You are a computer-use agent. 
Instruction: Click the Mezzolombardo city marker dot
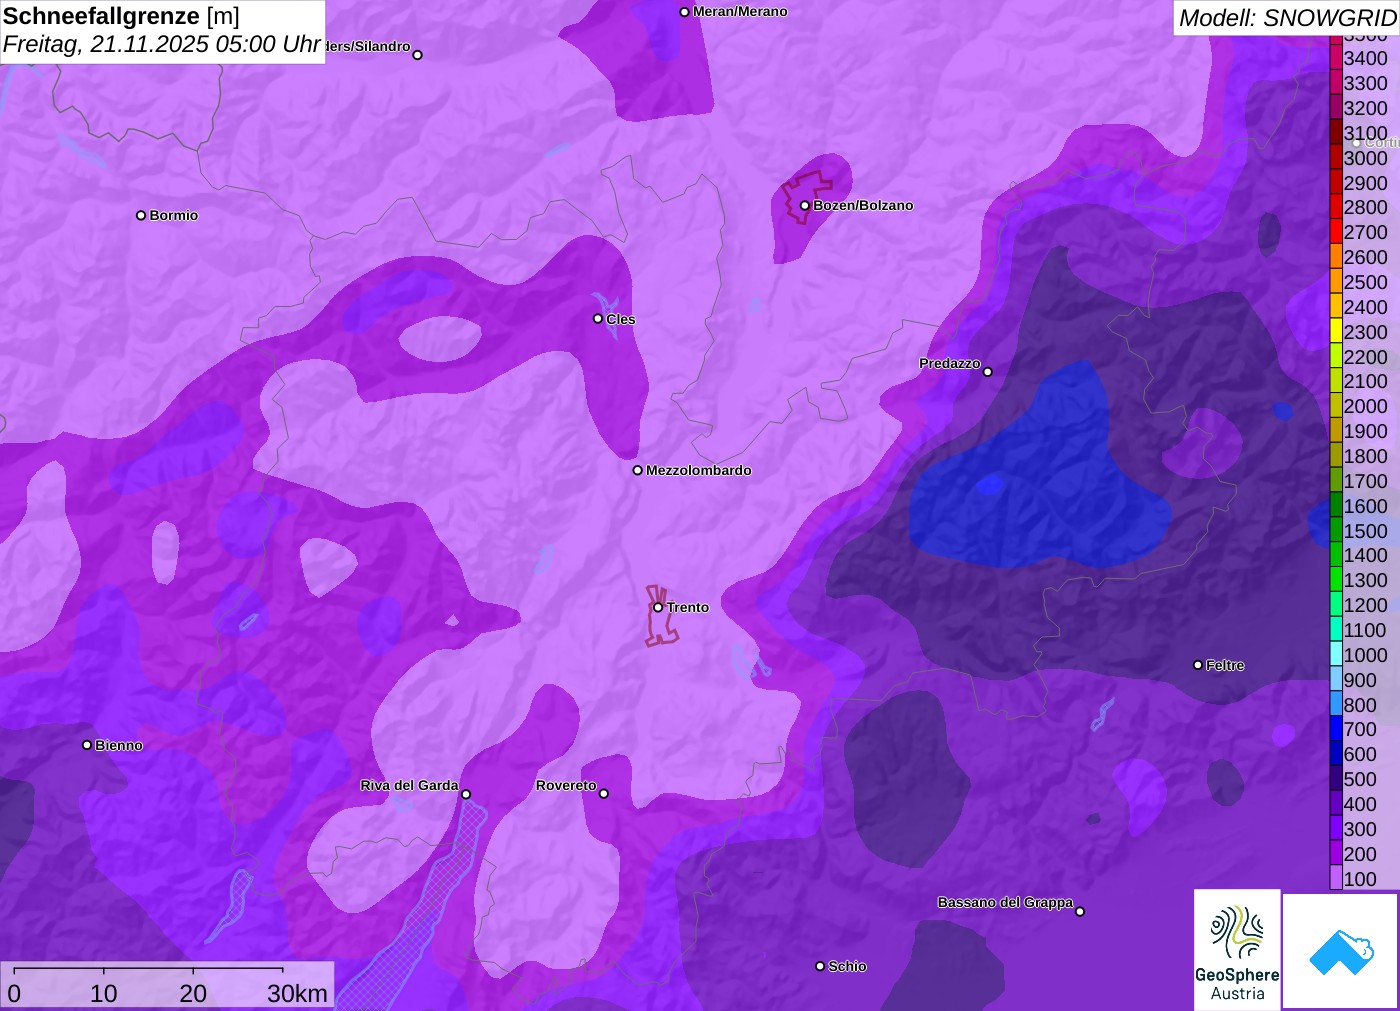(x=637, y=470)
